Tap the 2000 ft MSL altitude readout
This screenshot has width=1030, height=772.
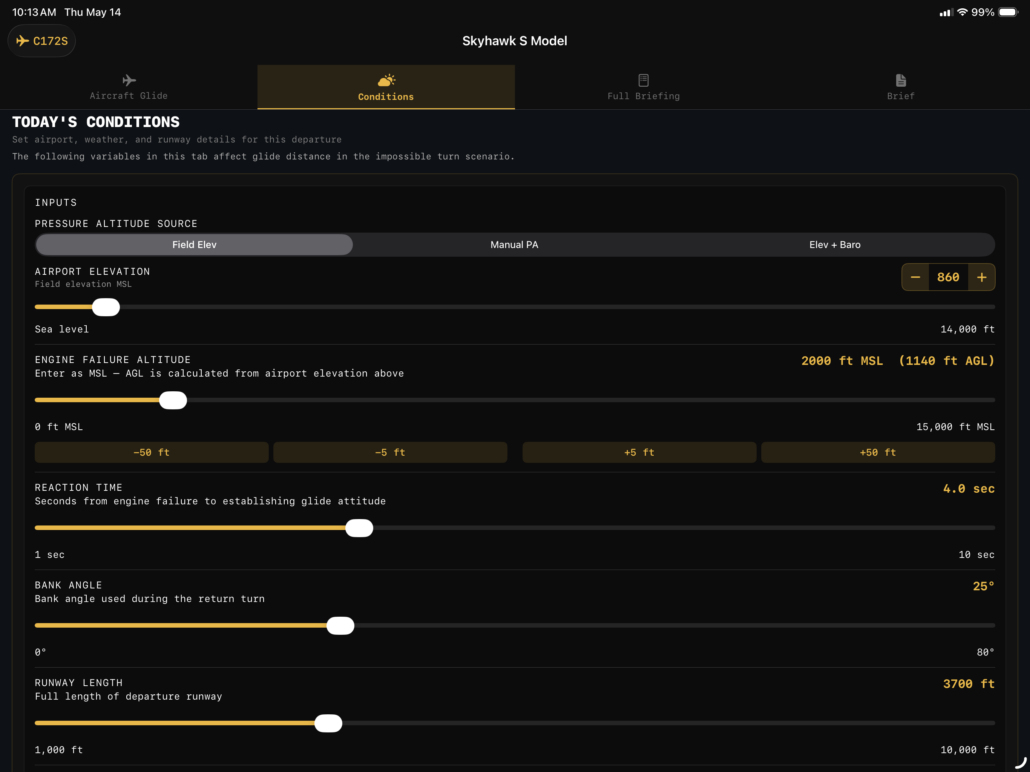[842, 361]
